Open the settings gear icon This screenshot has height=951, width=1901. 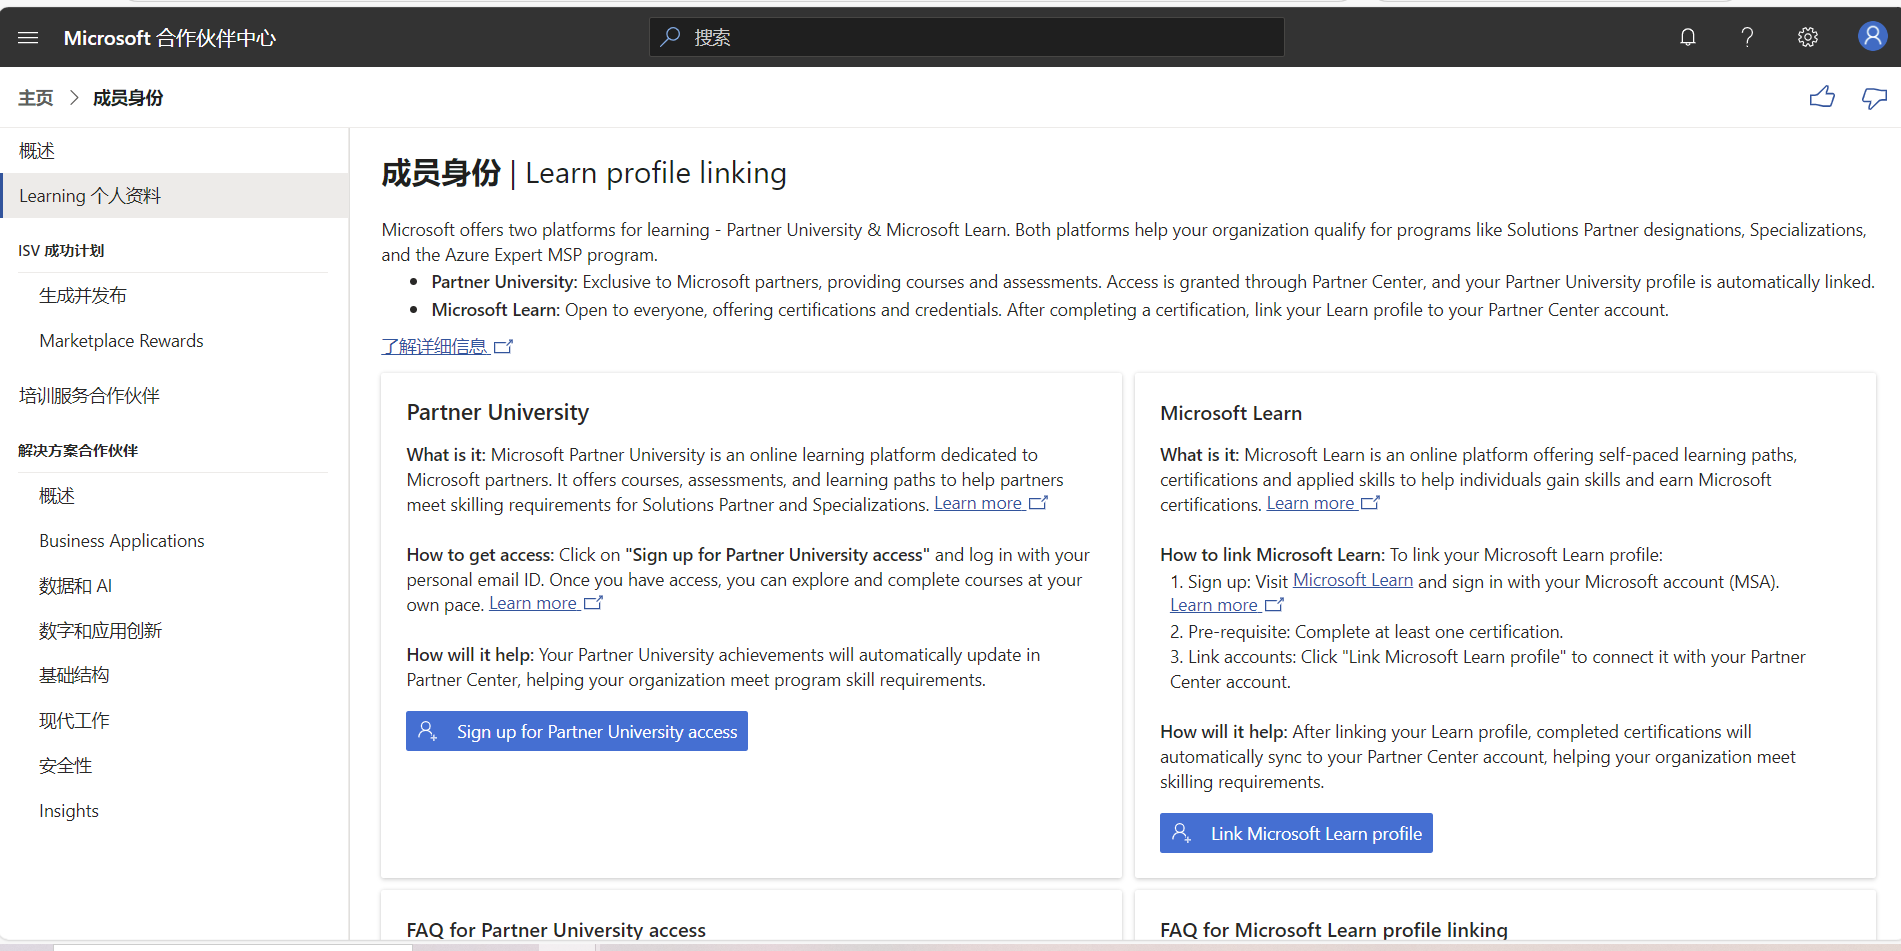pyautogui.click(x=1808, y=37)
